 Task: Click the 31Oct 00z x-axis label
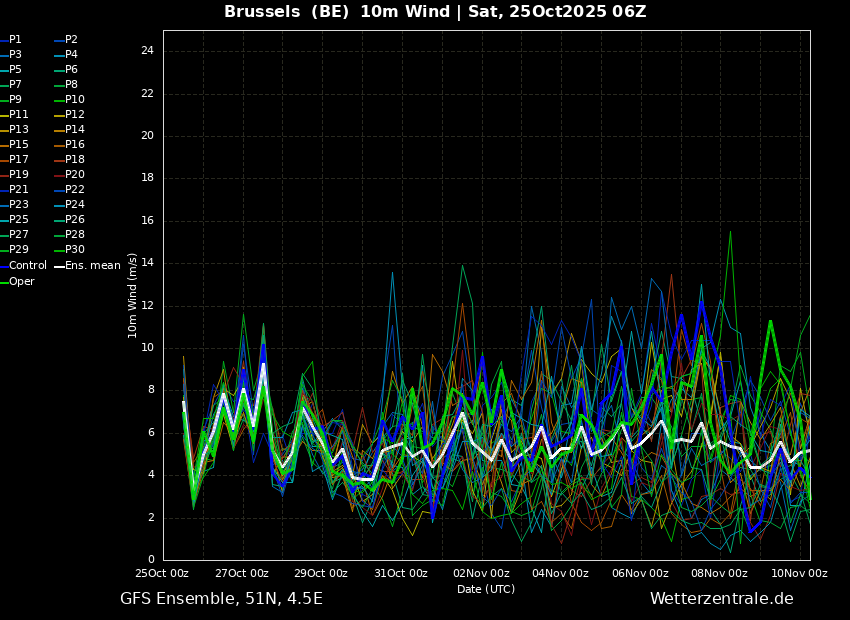(x=401, y=573)
